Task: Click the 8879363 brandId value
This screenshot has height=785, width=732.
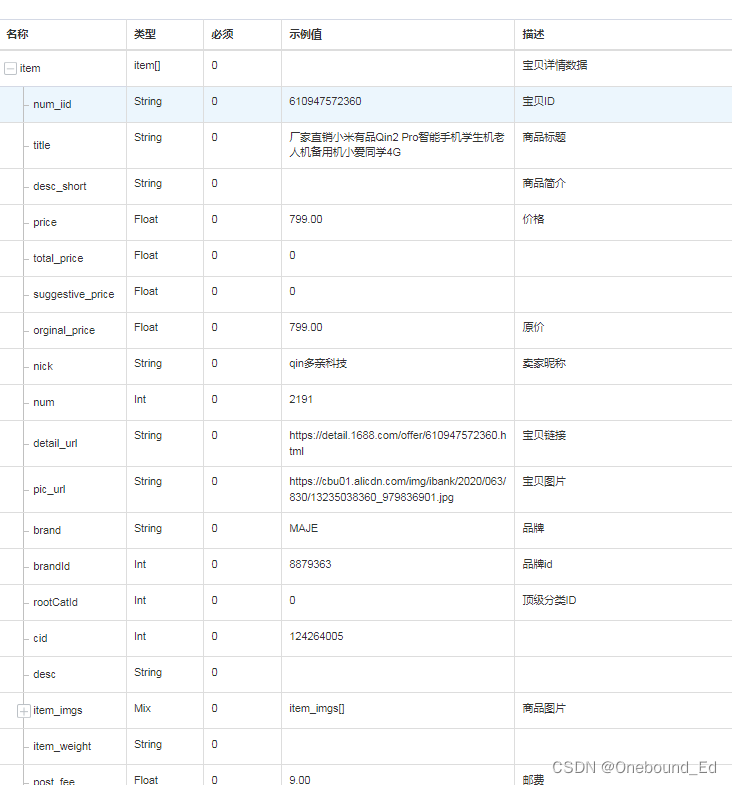Action: coord(310,564)
